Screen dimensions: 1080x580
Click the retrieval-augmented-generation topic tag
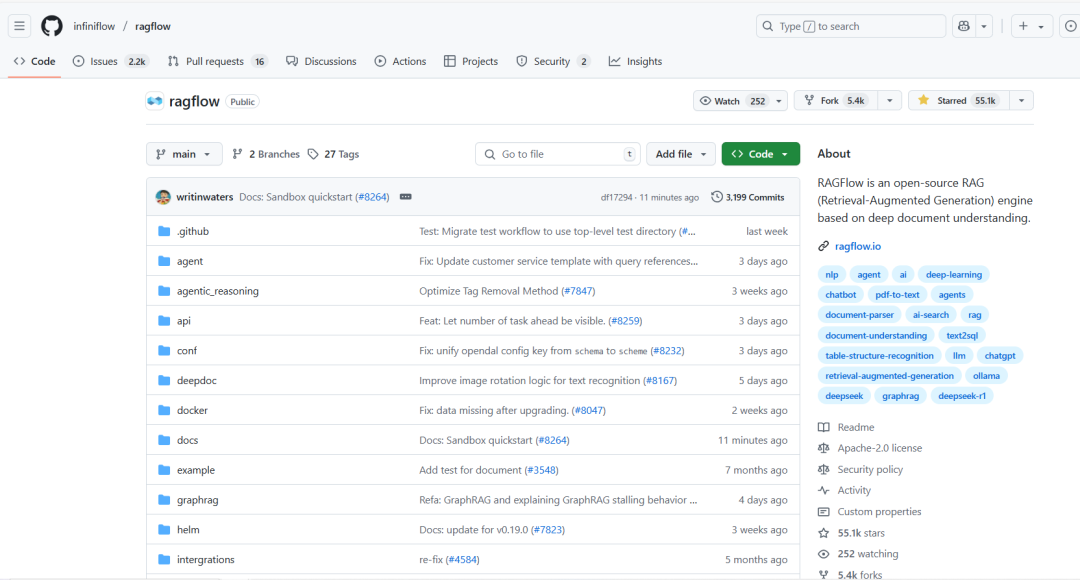pyautogui.click(x=889, y=375)
